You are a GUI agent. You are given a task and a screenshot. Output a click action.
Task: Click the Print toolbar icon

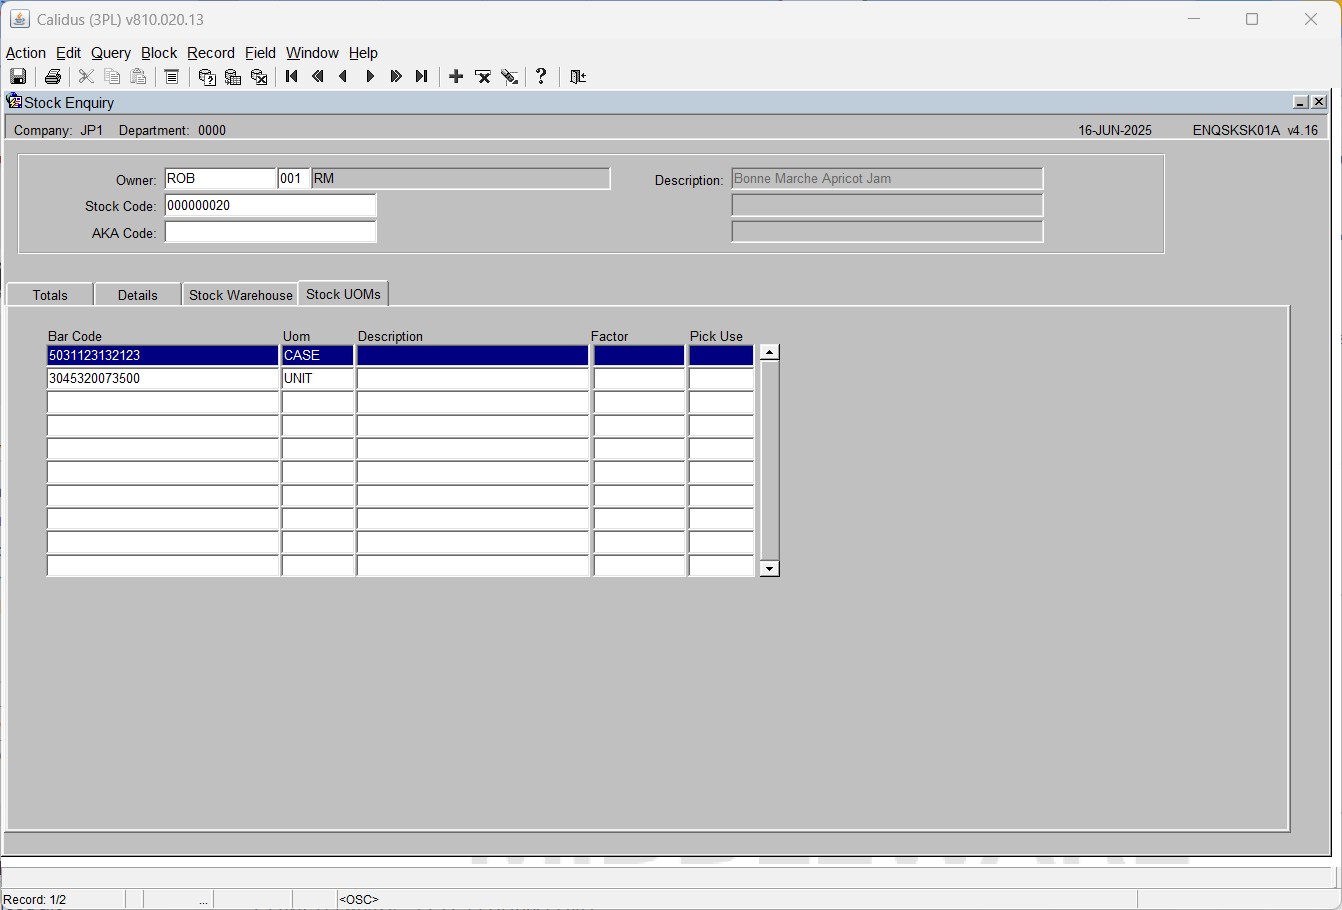click(x=53, y=77)
